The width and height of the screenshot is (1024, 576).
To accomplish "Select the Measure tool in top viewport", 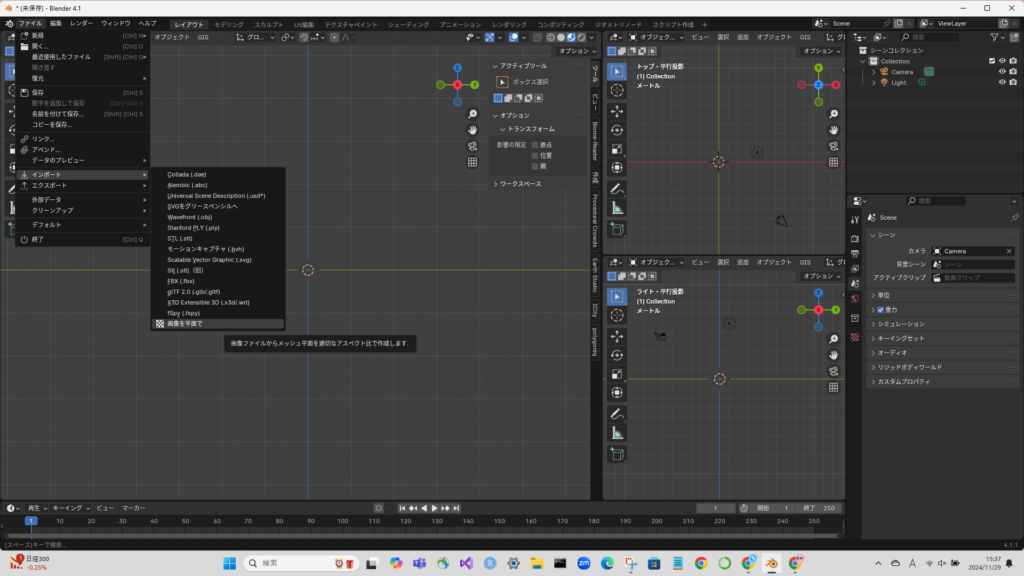I will (x=617, y=208).
